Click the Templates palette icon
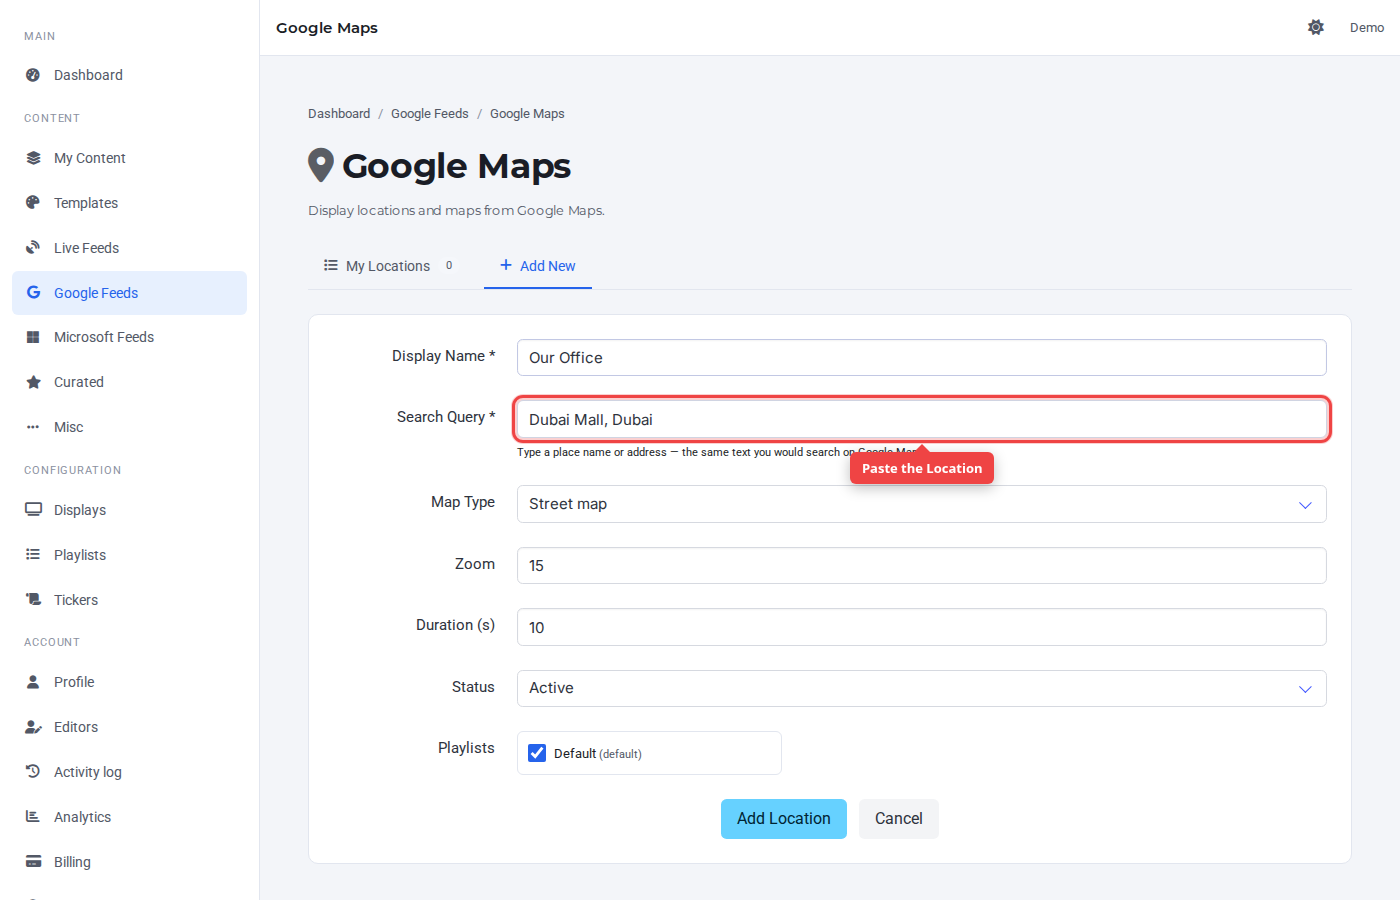The image size is (1400, 900). pos(33,203)
